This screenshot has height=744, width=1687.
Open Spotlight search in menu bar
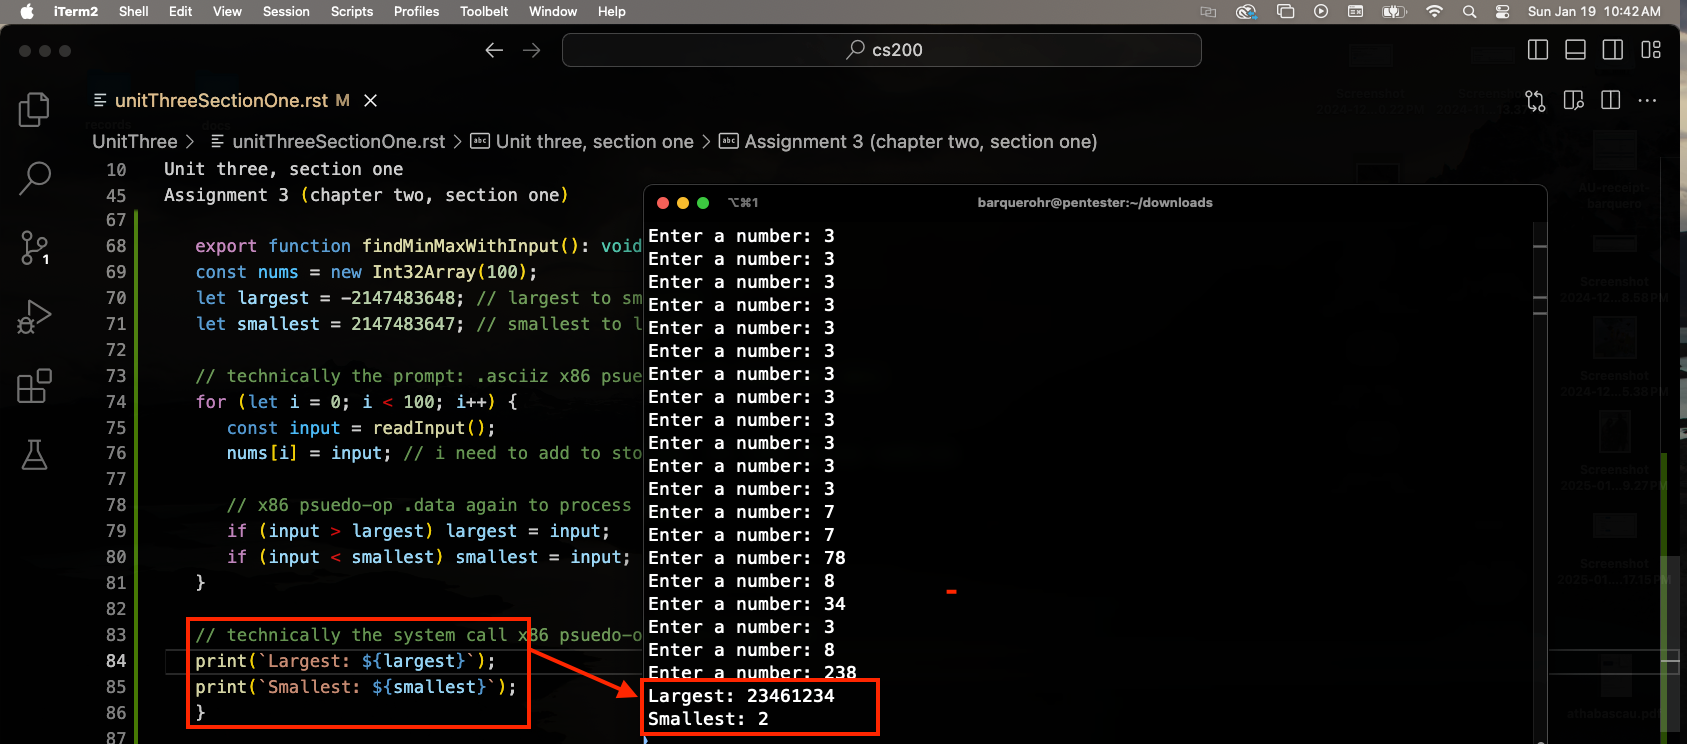point(1469,12)
